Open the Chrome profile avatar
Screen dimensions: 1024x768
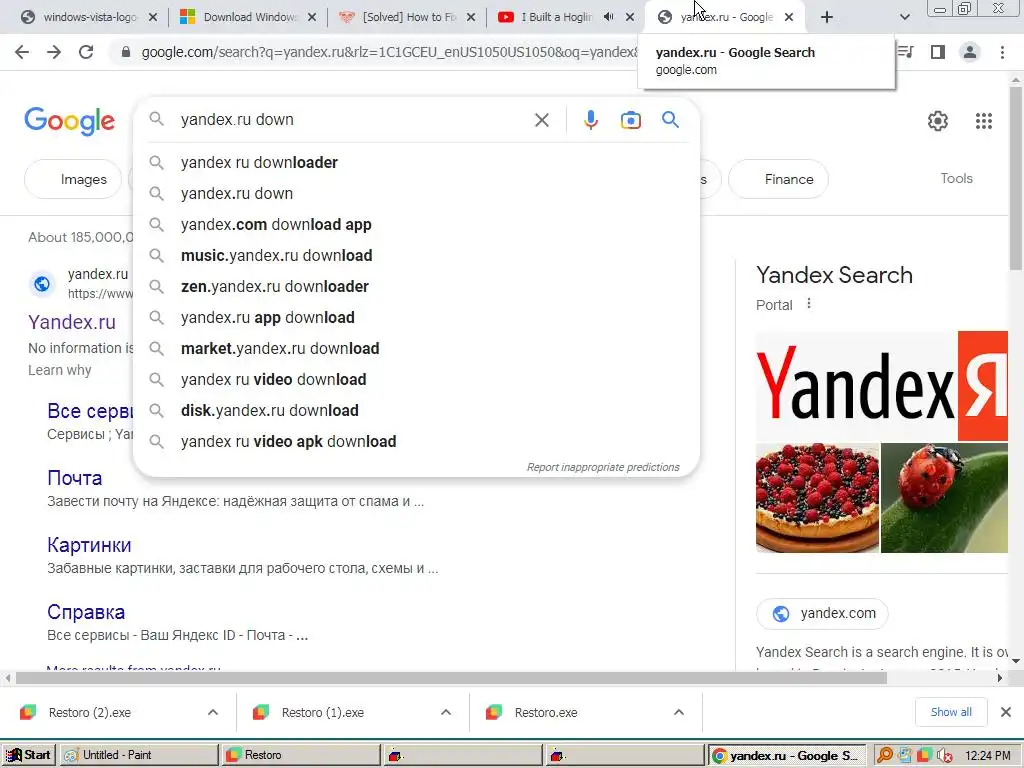click(x=970, y=52)
